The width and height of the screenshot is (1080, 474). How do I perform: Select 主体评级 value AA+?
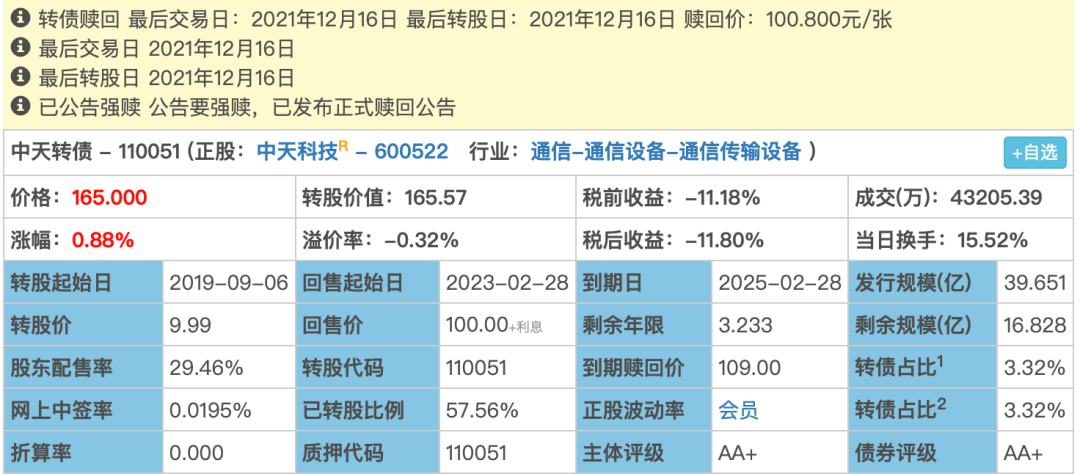738,453
